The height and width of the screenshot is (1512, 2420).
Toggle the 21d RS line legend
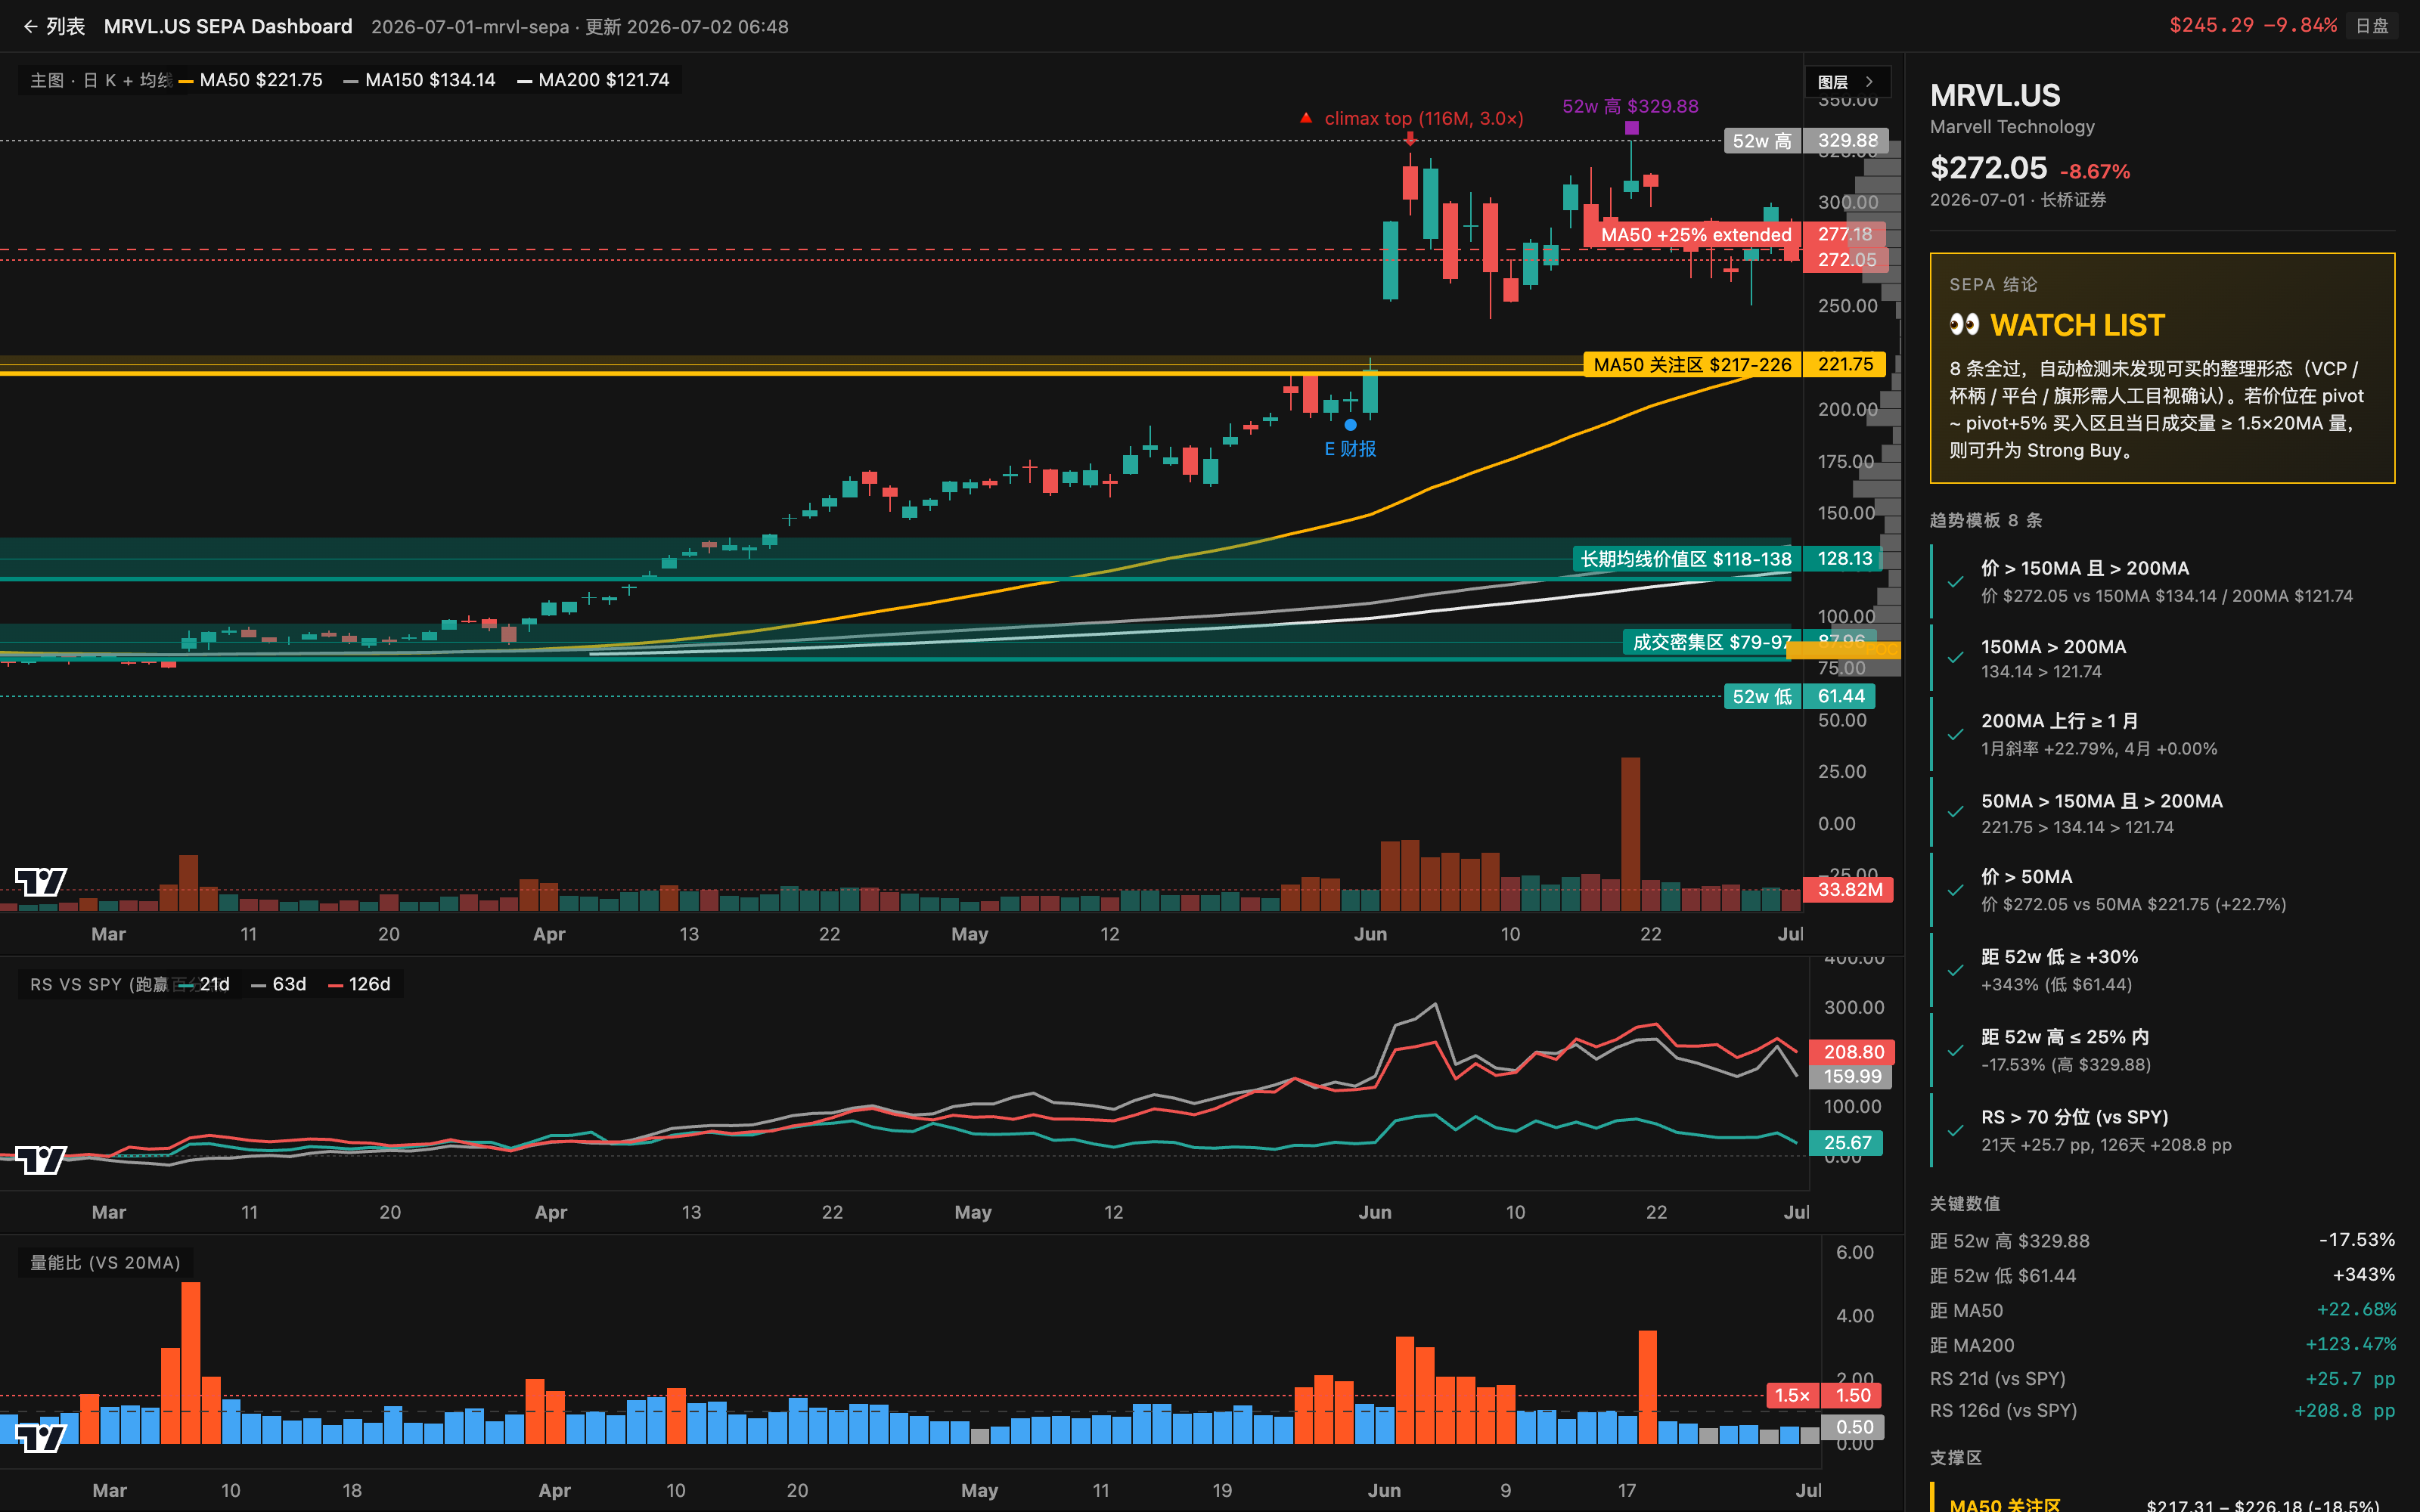205,984
